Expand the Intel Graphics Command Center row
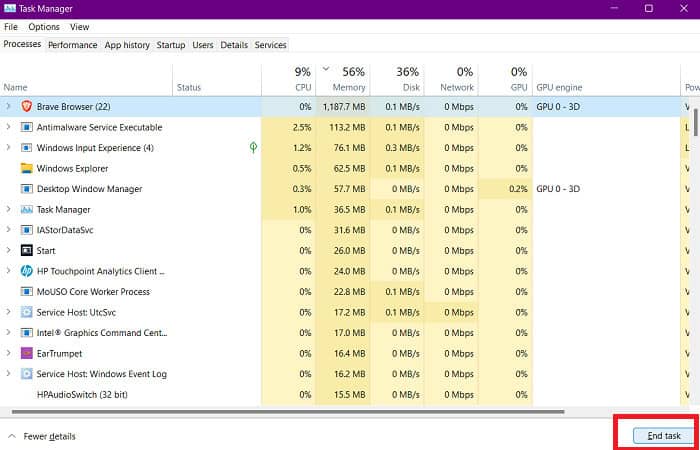The height and width of the screenshot is (450, 700). pos(8,333)
